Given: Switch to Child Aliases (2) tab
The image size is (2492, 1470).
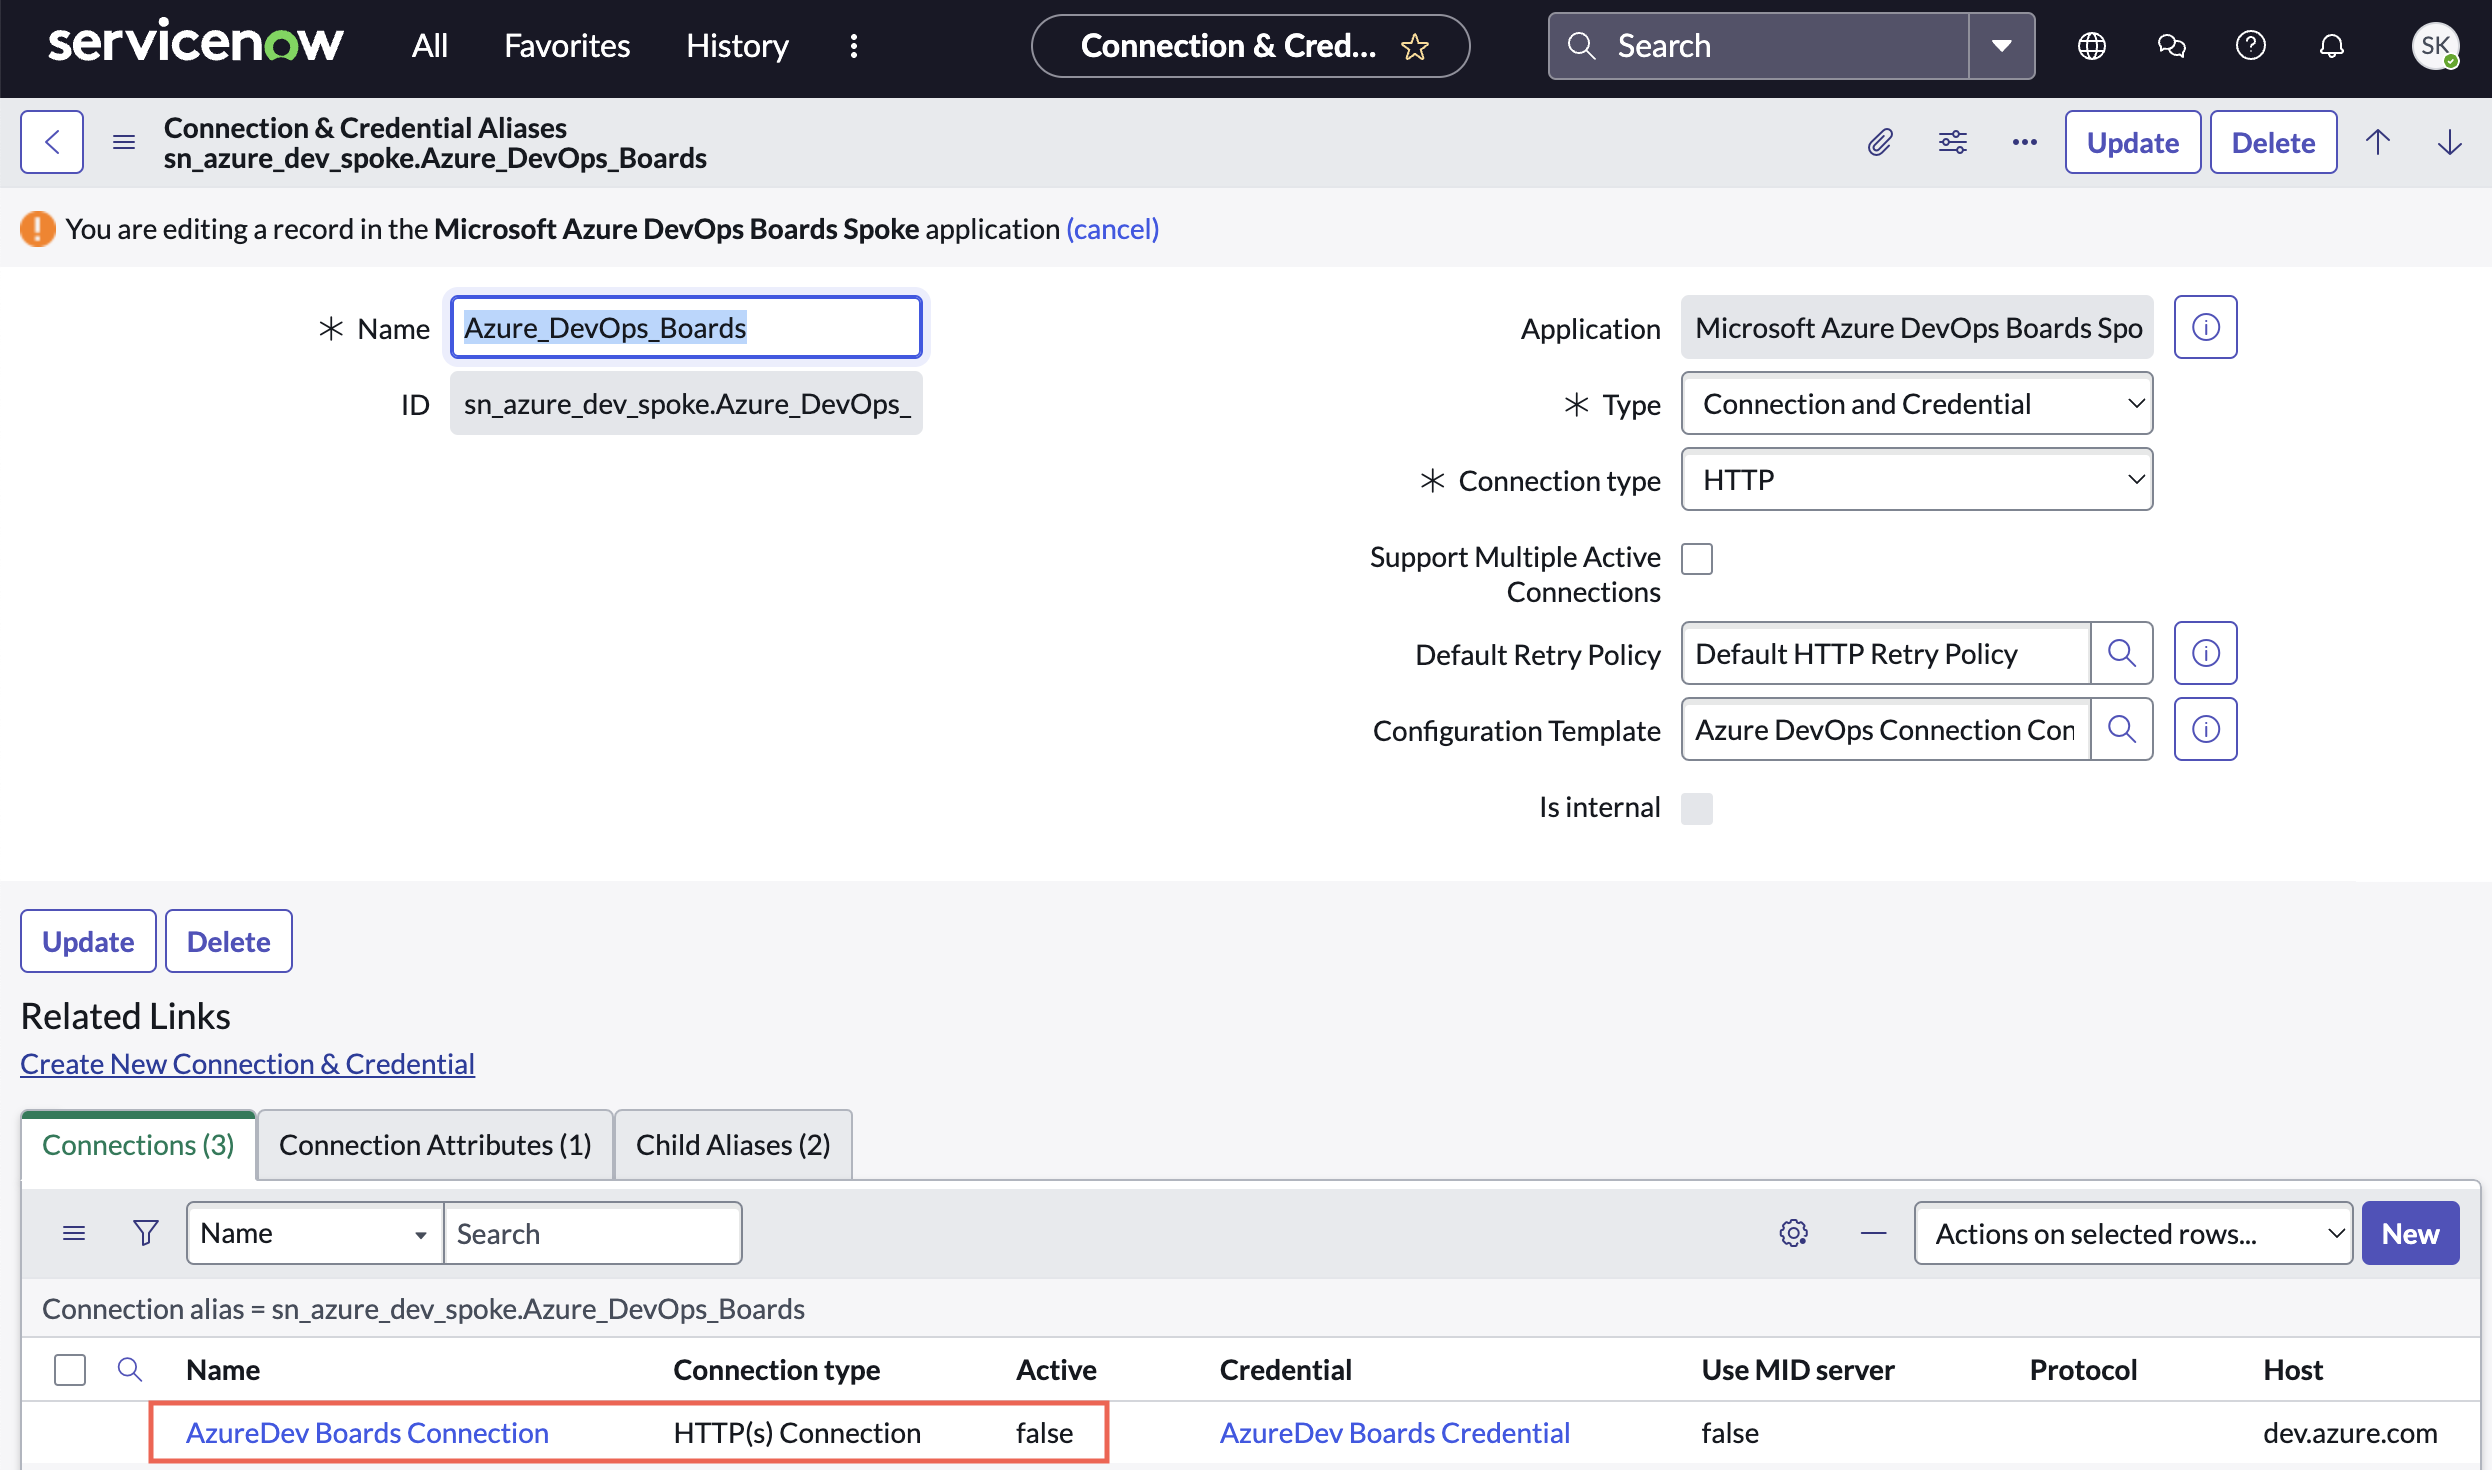Looking at the screenshot, I should click(733, 1144).
